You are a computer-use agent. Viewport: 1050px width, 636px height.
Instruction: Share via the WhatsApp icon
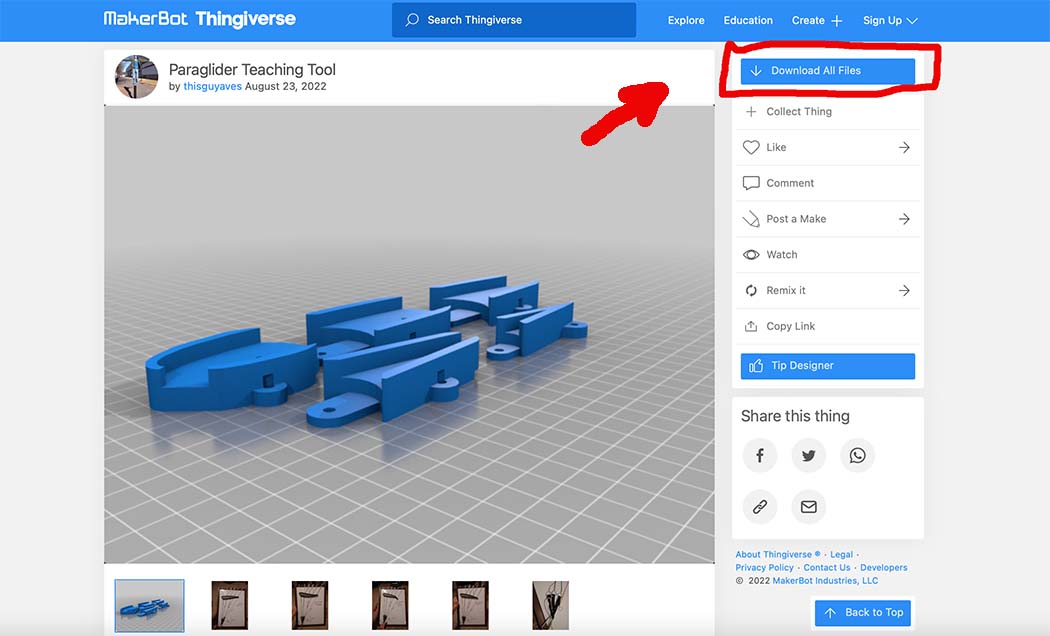[x=857, y=456]
